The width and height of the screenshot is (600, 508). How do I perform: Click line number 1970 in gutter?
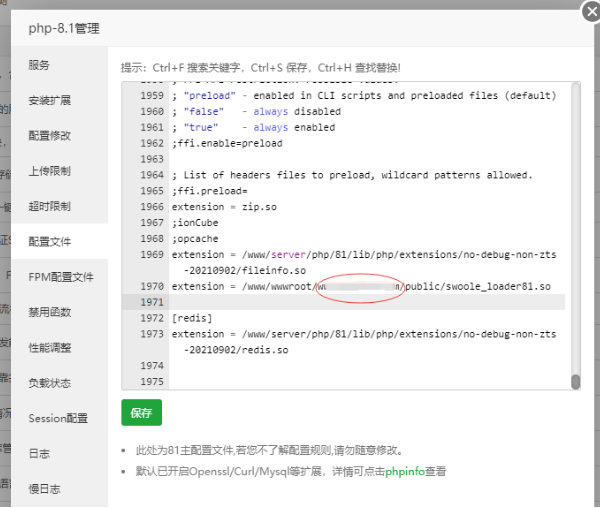[152, 287]
